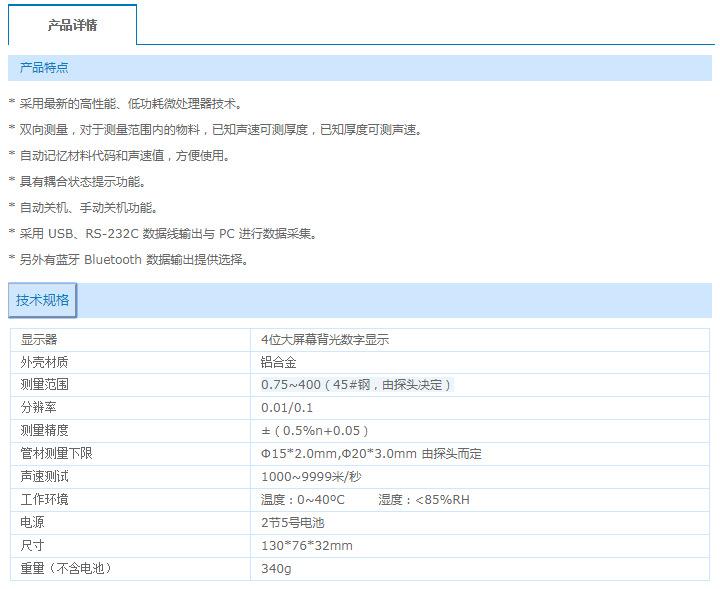Click the USB、RS-232C data cable feature line
720x589 pixels.
(167, 234)
